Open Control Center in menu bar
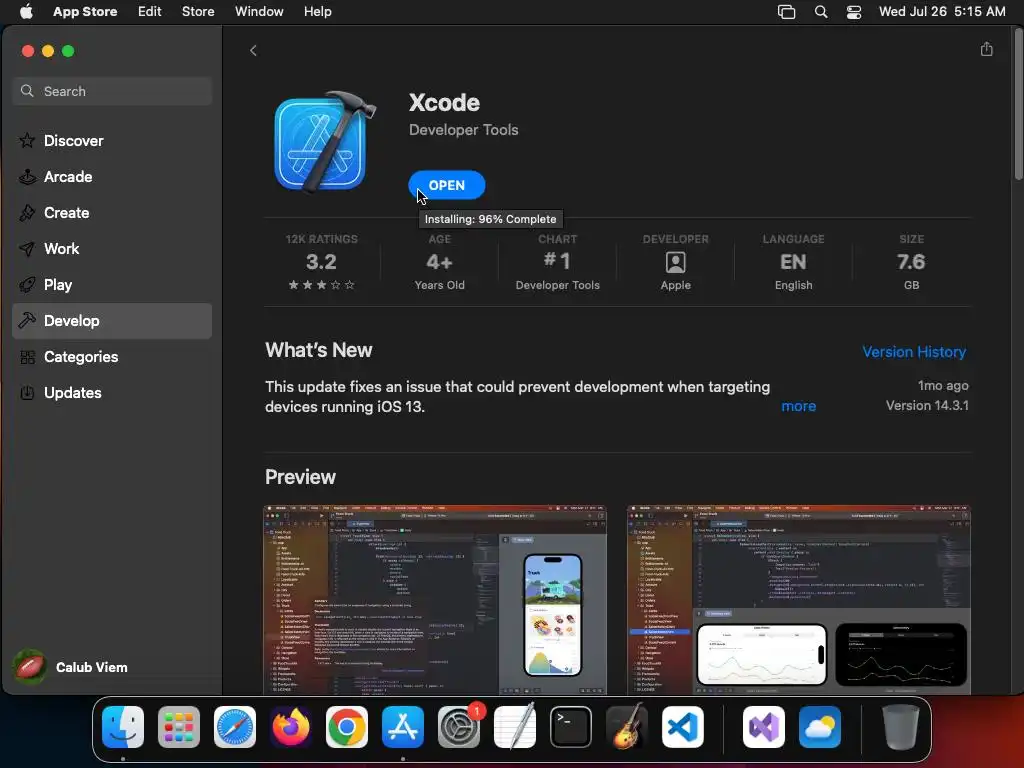This screenshot has width=1024, height=768. pos(854,12)
